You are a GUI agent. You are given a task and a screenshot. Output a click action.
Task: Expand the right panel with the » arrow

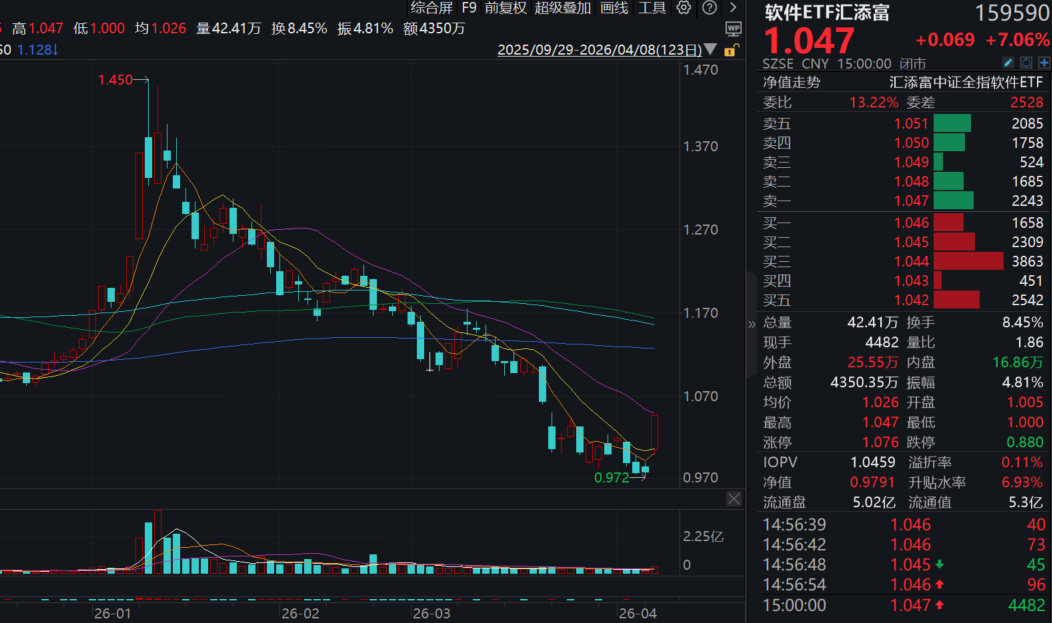750,324
